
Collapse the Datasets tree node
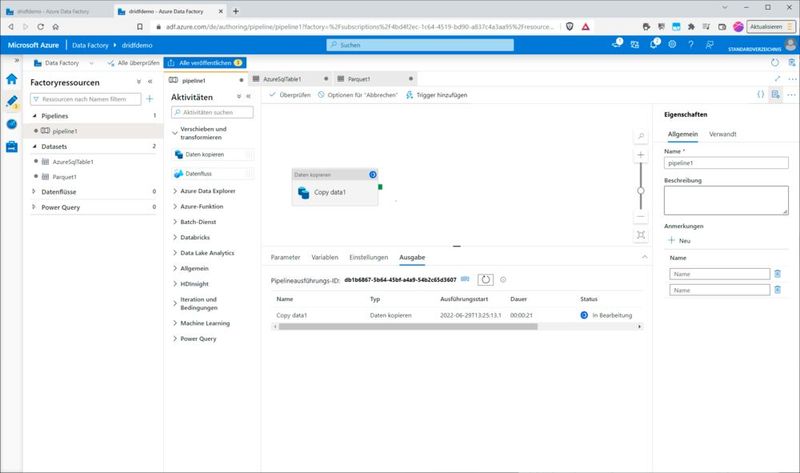34,146
